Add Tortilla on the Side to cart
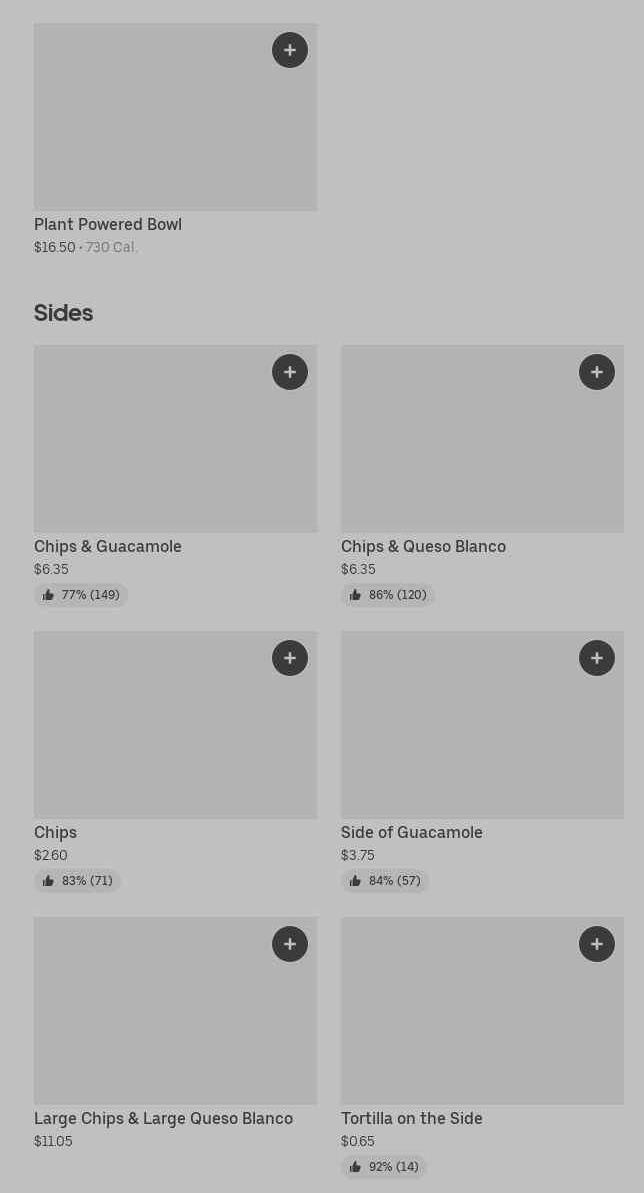This screenshot has height=1193, width=644. (x=597, y=944)
